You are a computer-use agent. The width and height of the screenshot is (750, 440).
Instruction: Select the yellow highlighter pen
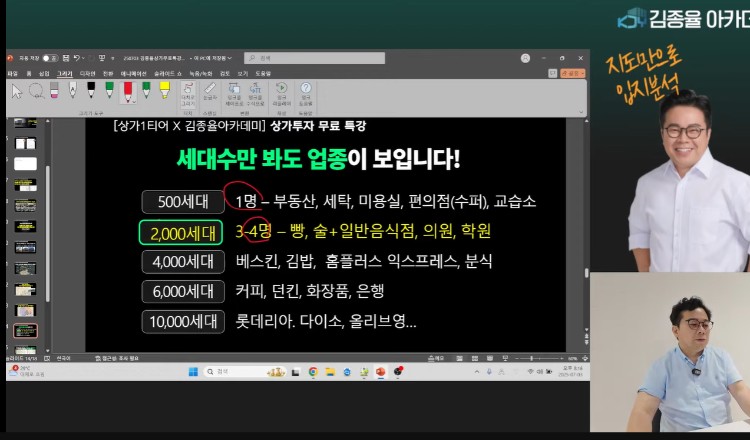[163, 91]
